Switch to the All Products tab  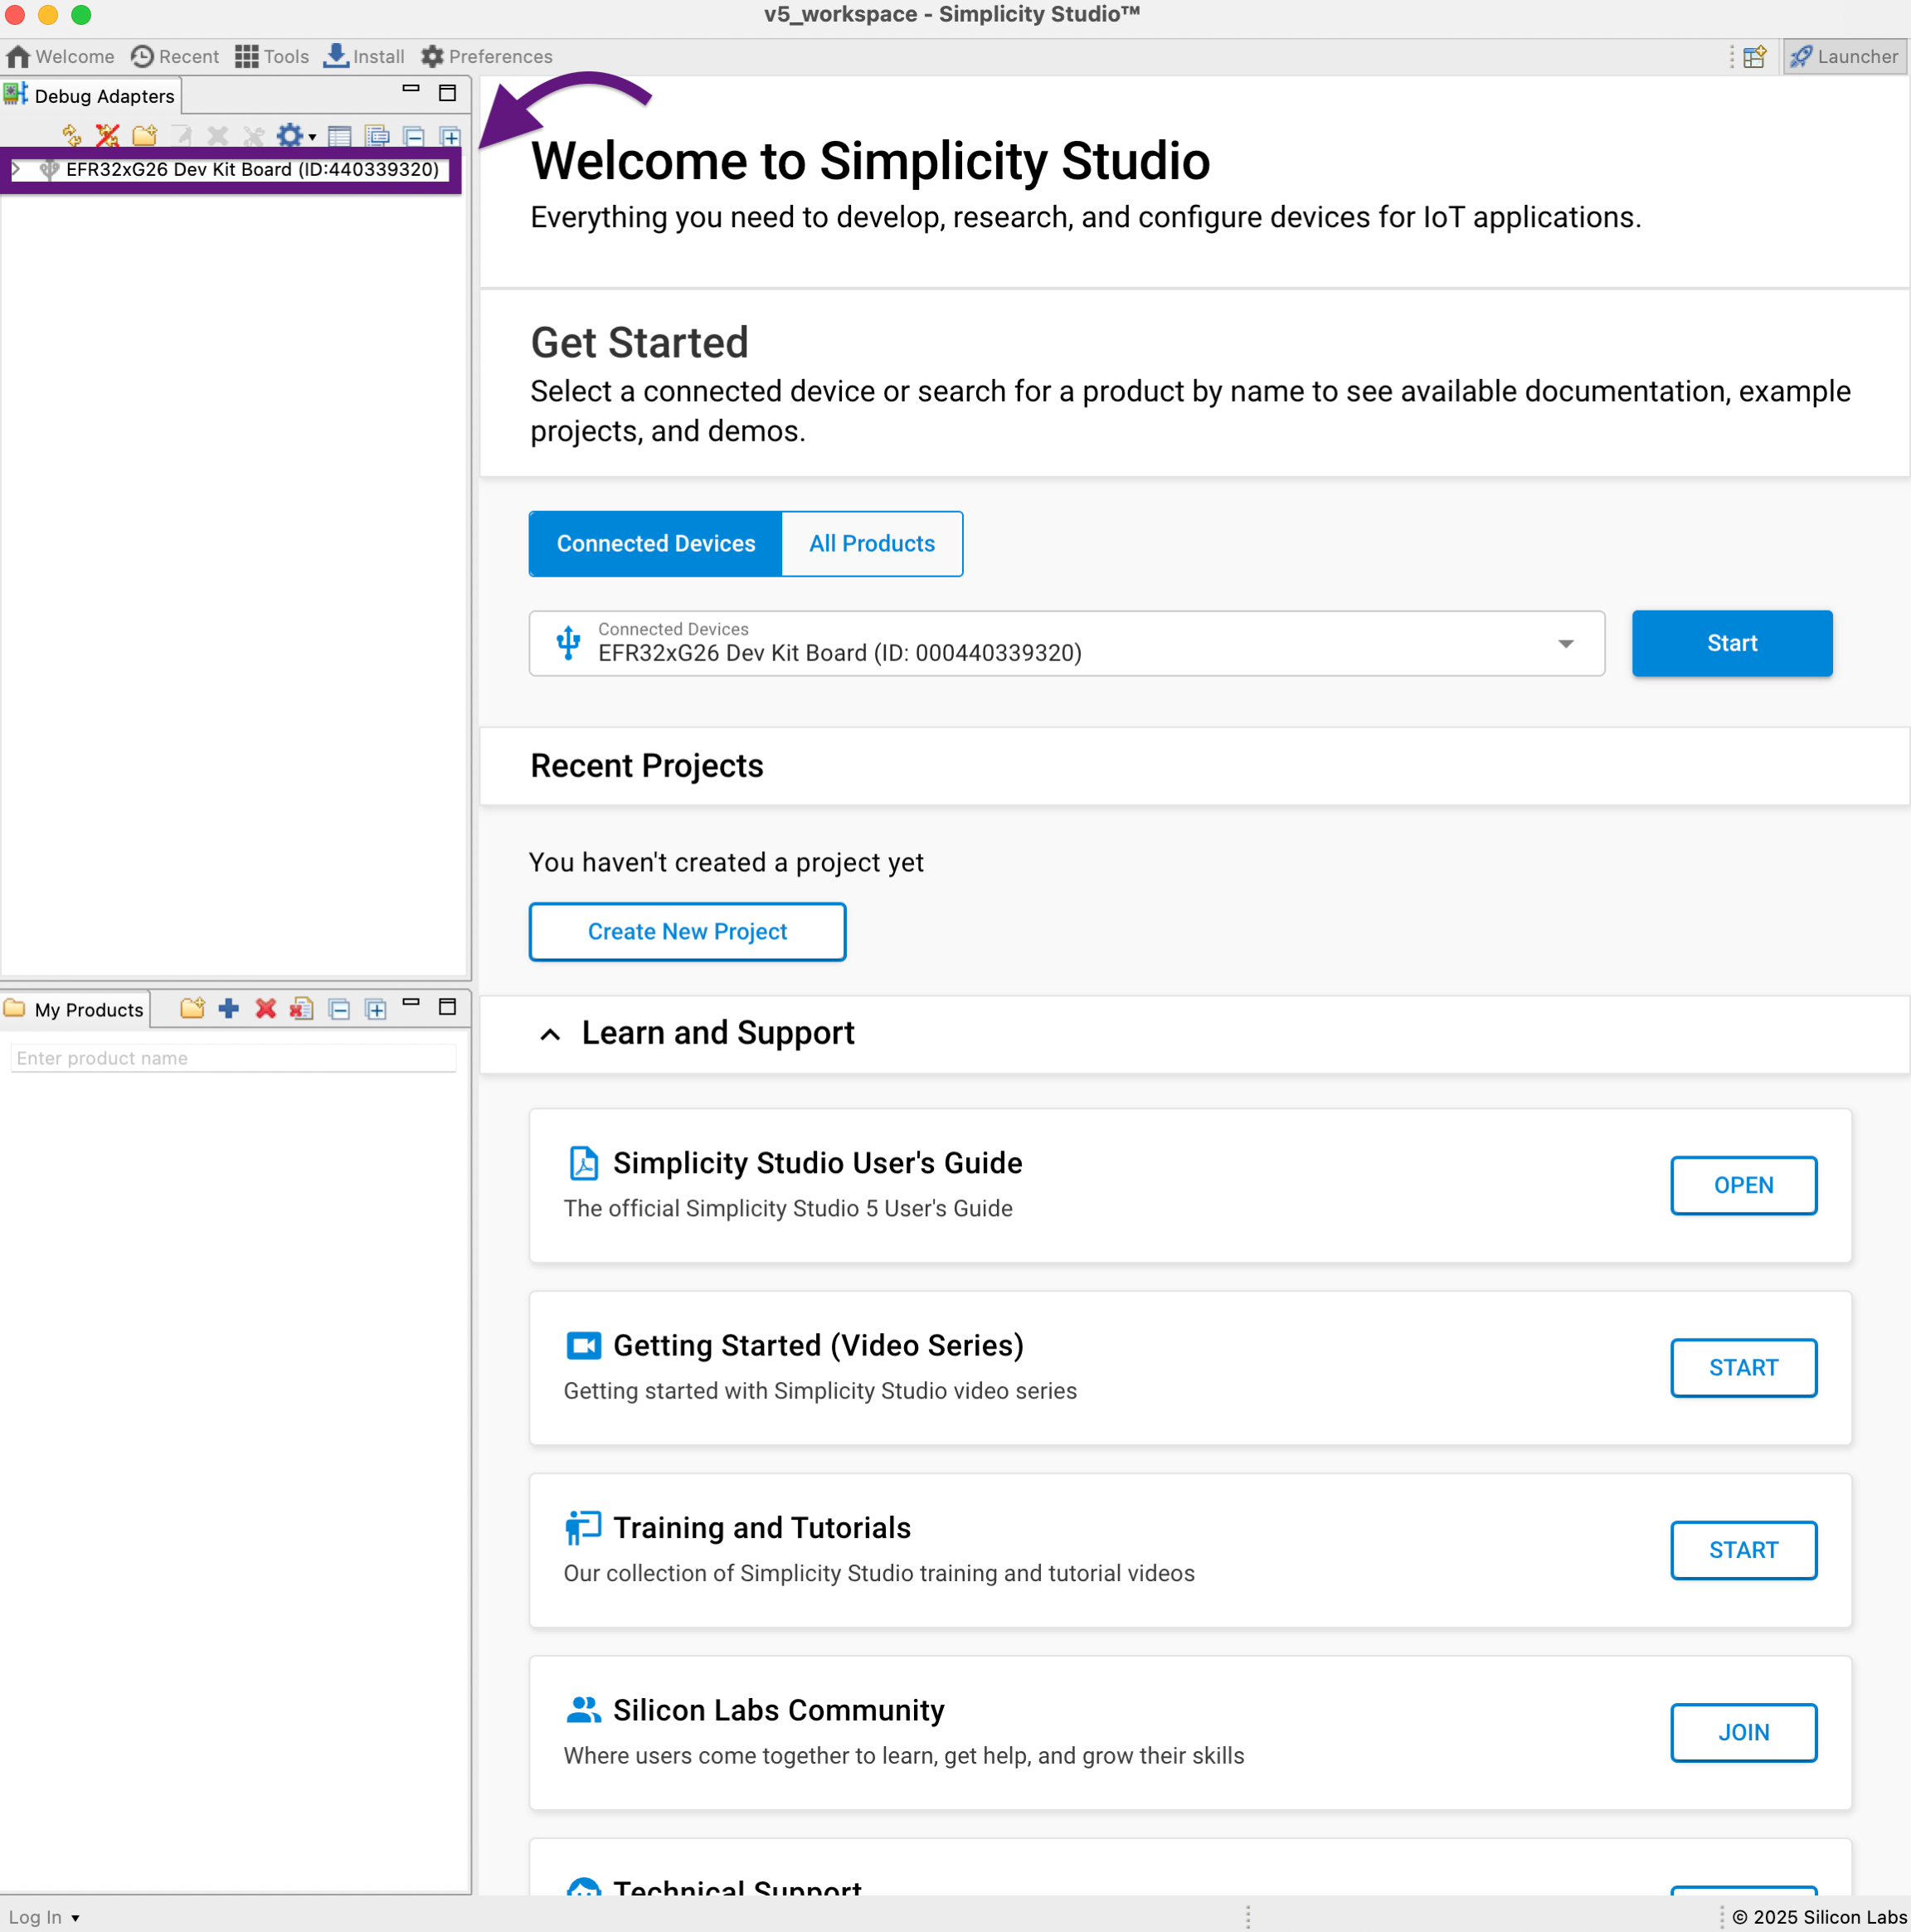(x=872, y=544)
